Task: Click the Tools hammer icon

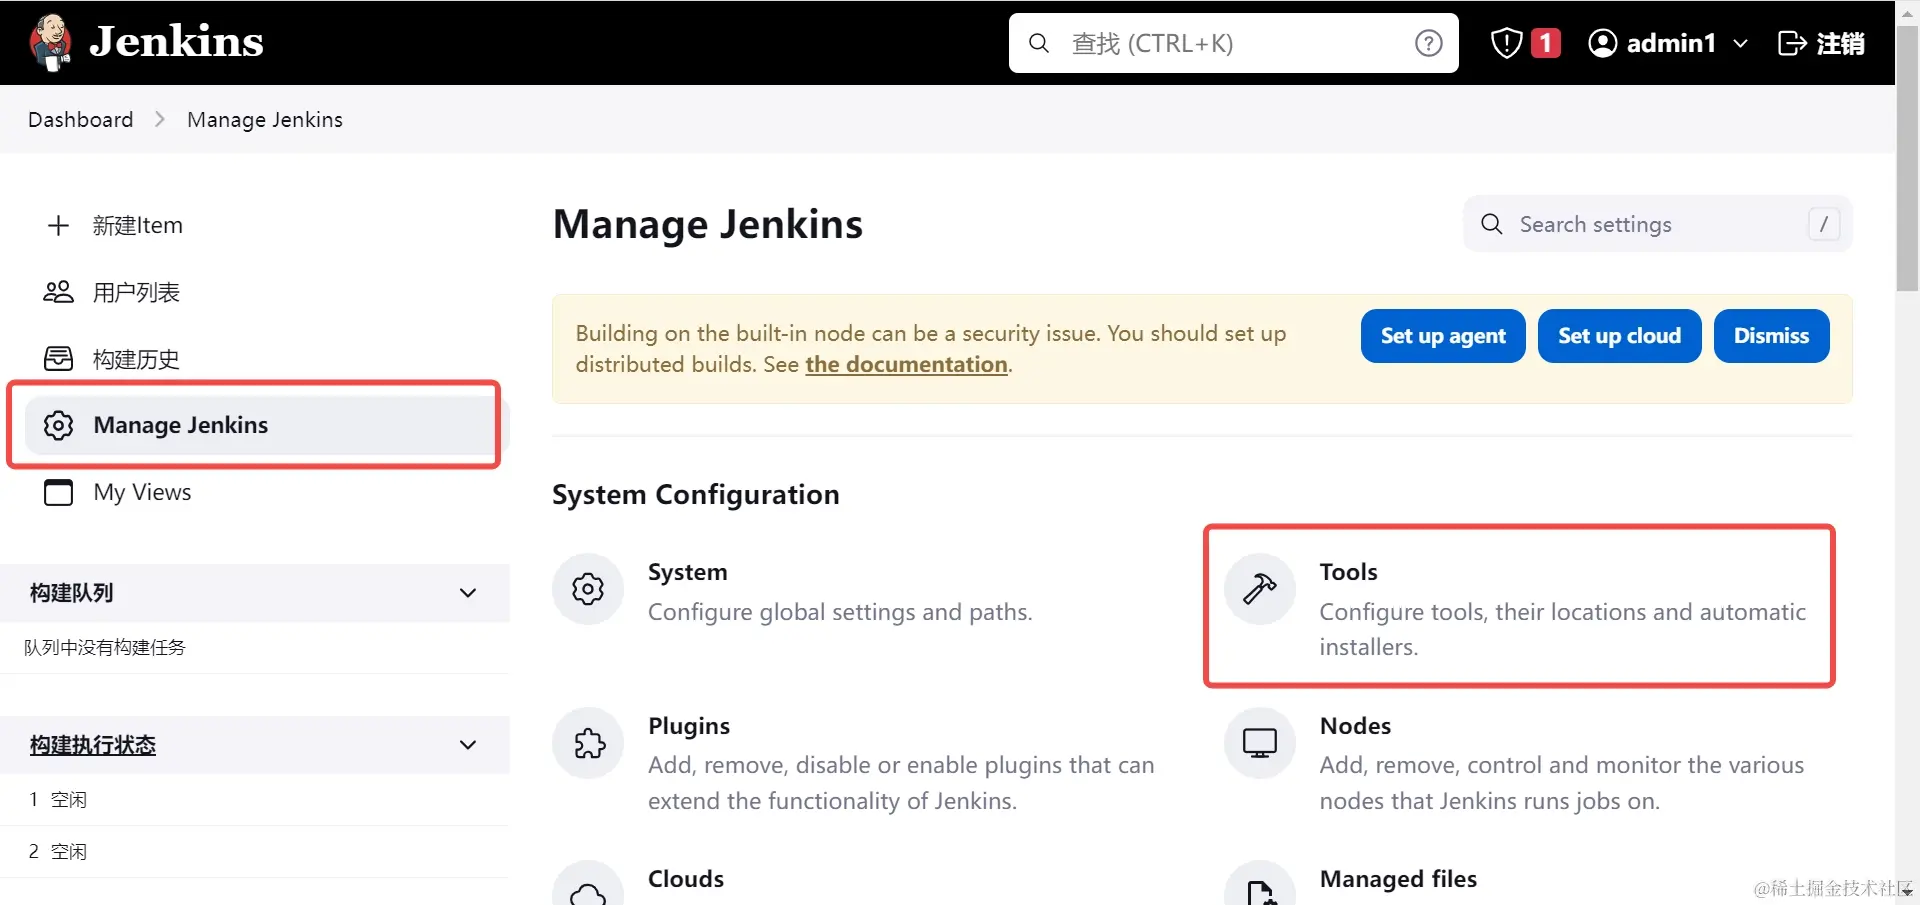Action: coord(1259,589)
